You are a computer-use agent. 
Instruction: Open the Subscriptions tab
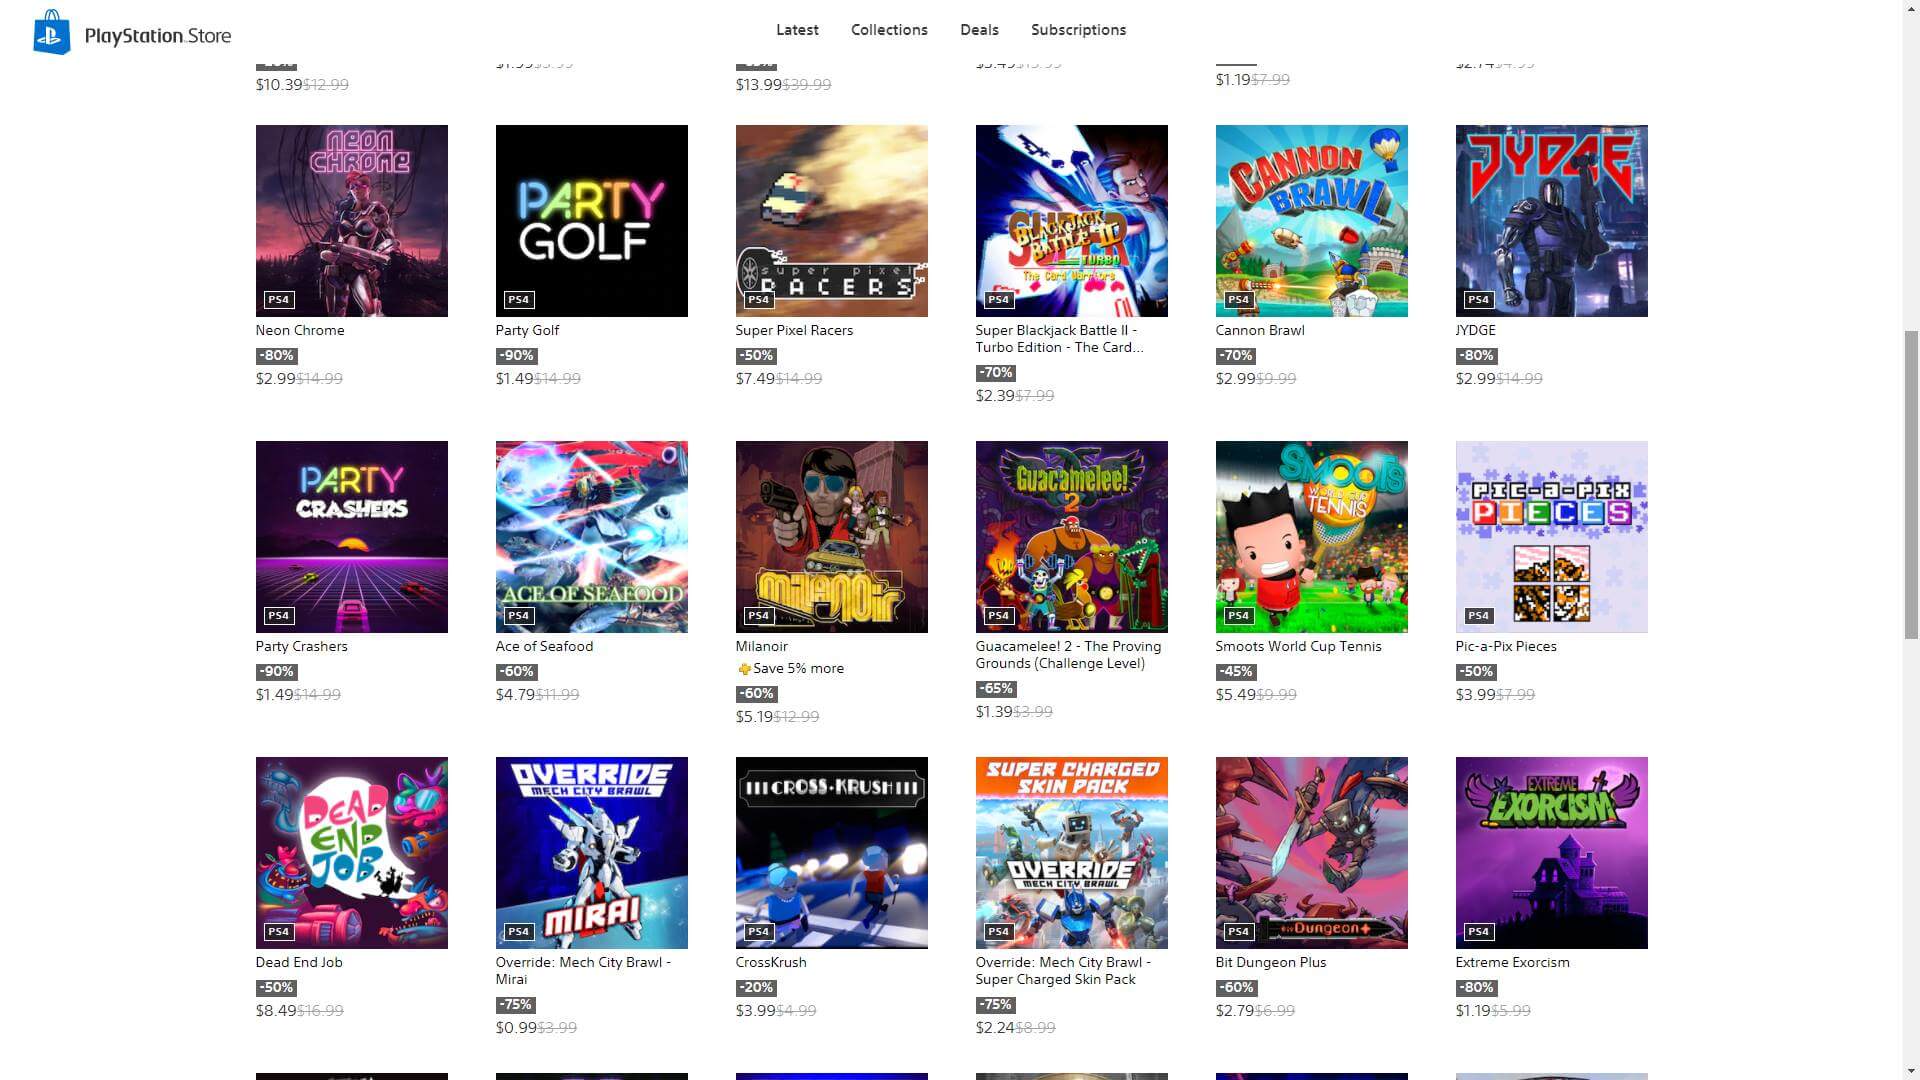pos(1078,30)
